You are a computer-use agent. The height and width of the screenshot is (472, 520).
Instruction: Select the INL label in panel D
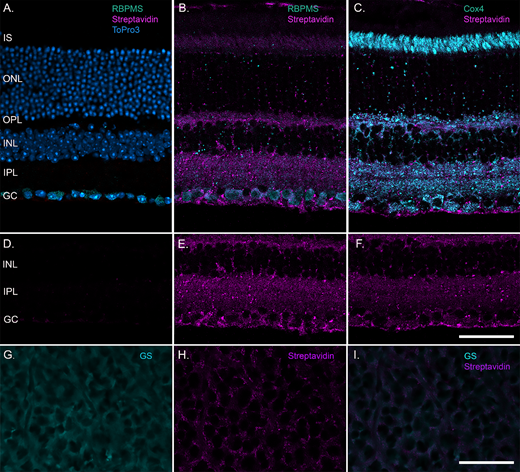(10, 264)
